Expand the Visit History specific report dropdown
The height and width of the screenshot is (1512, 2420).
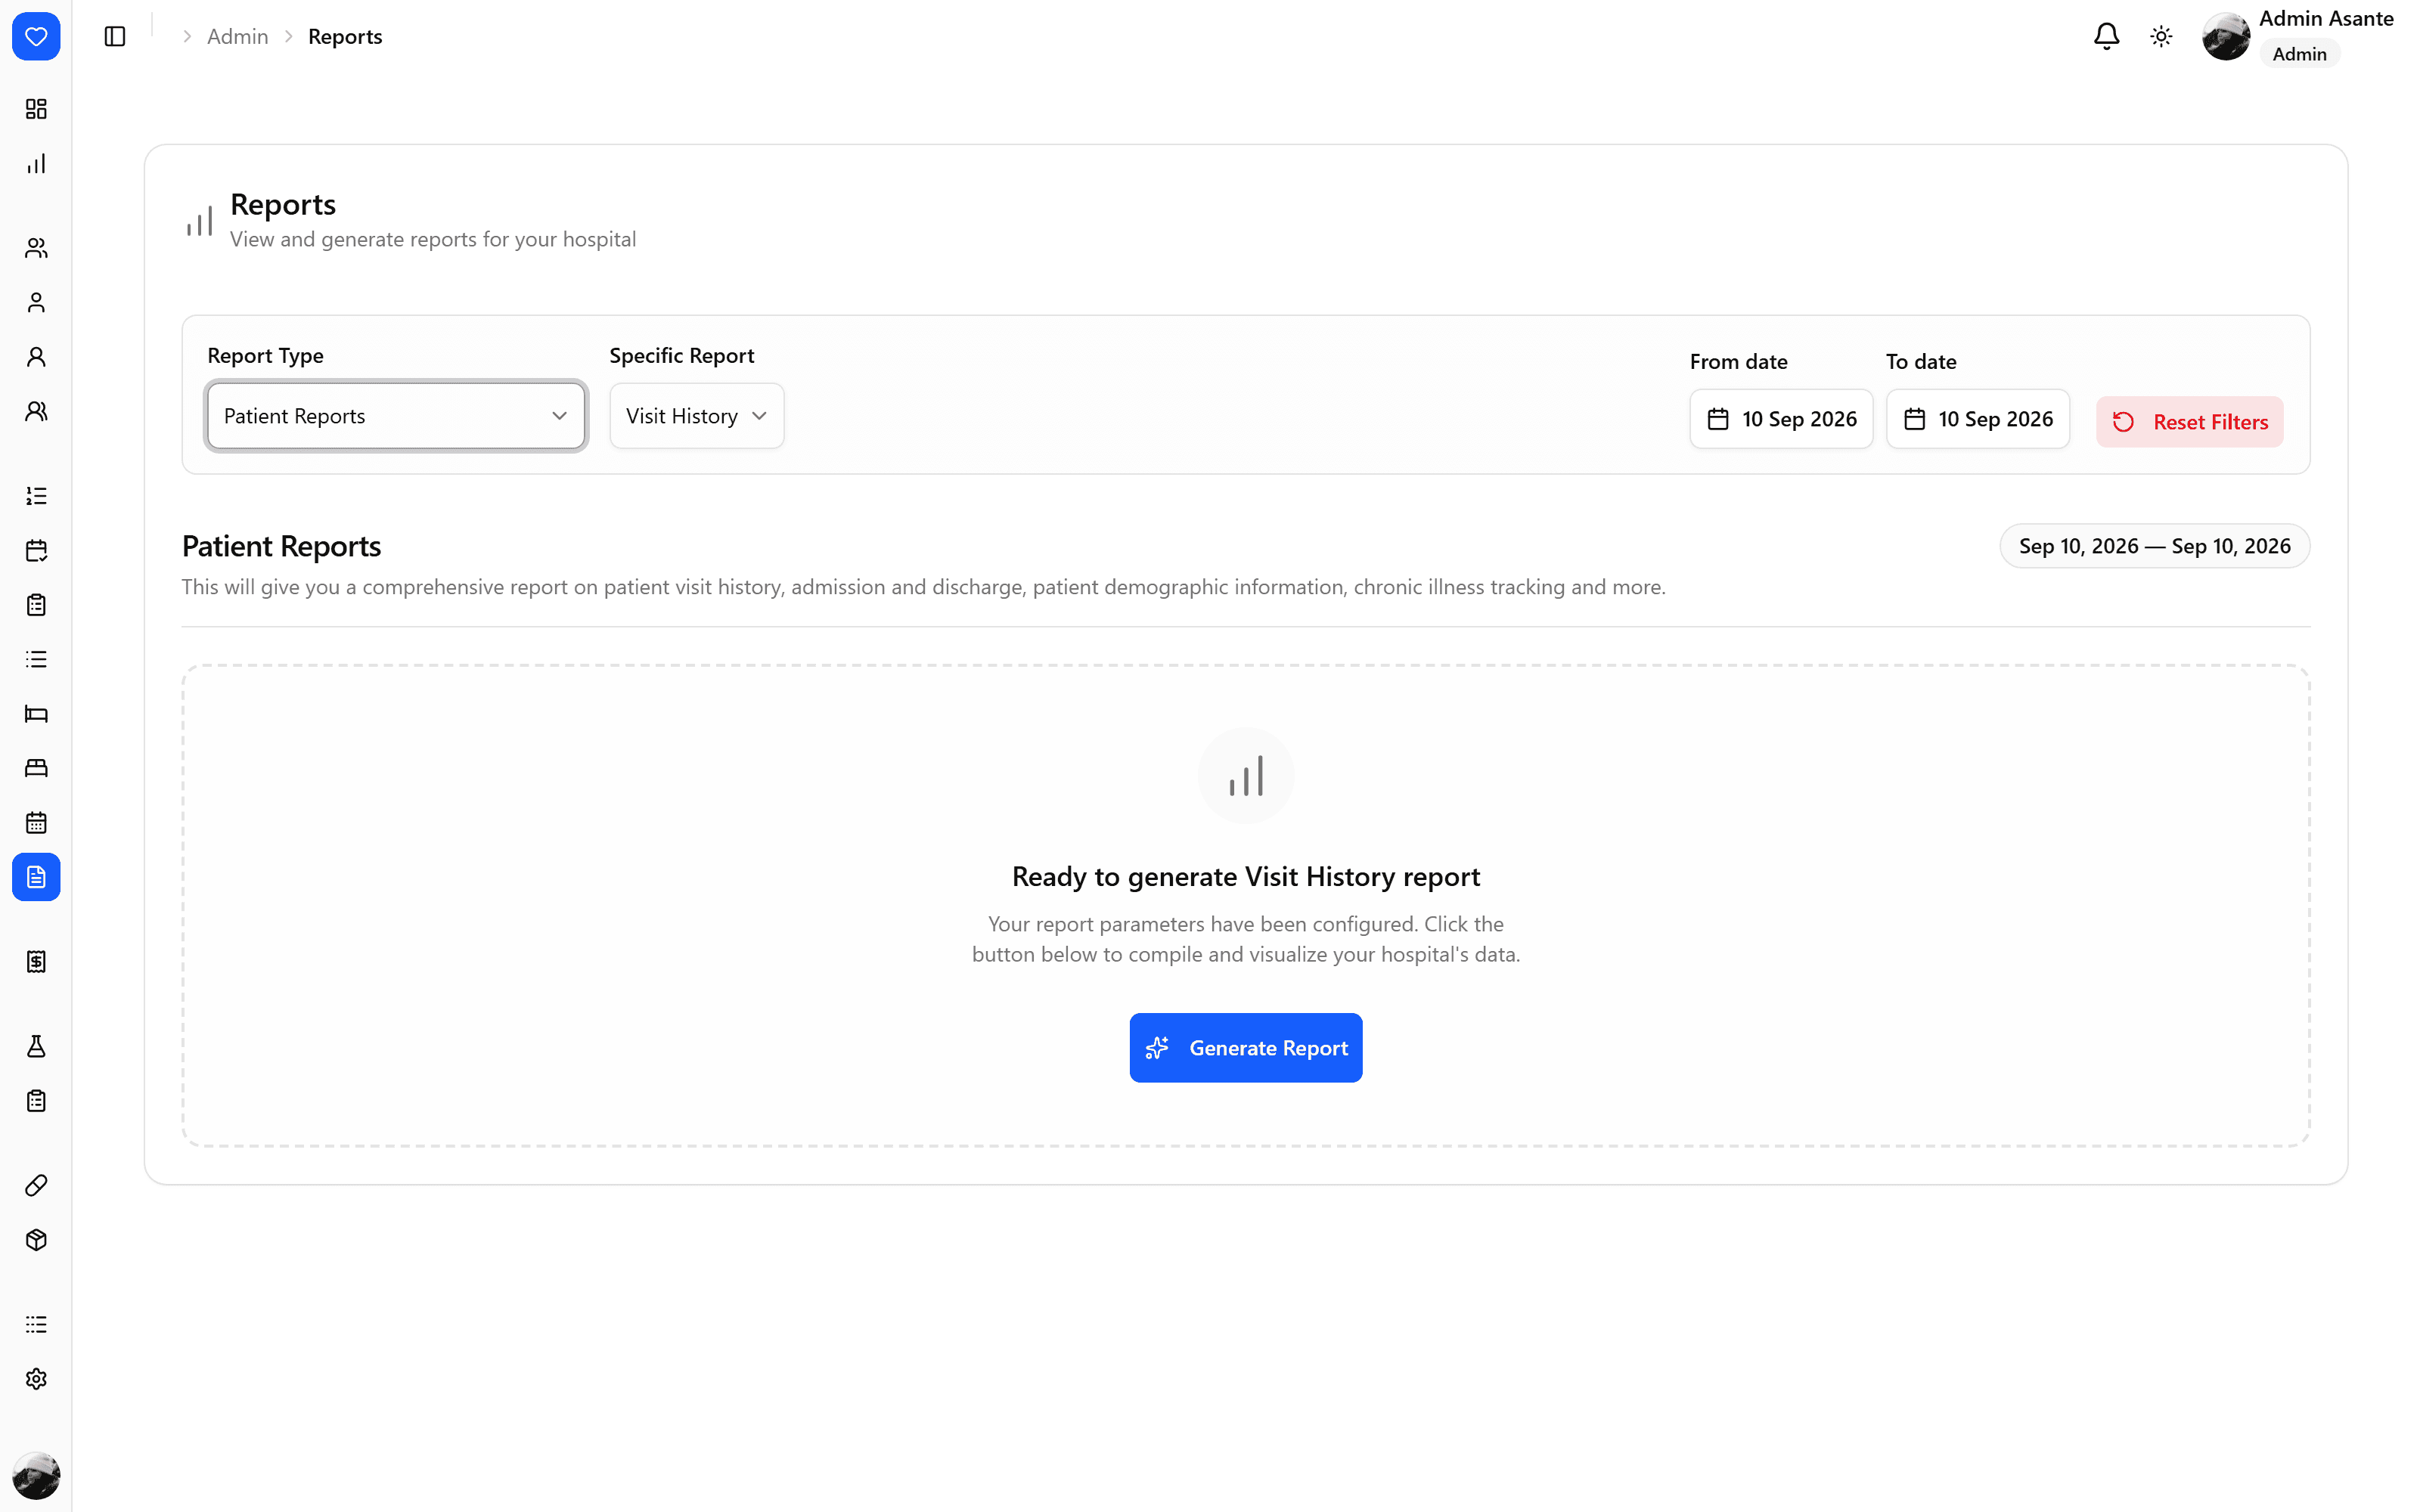(x=697, y=416)
